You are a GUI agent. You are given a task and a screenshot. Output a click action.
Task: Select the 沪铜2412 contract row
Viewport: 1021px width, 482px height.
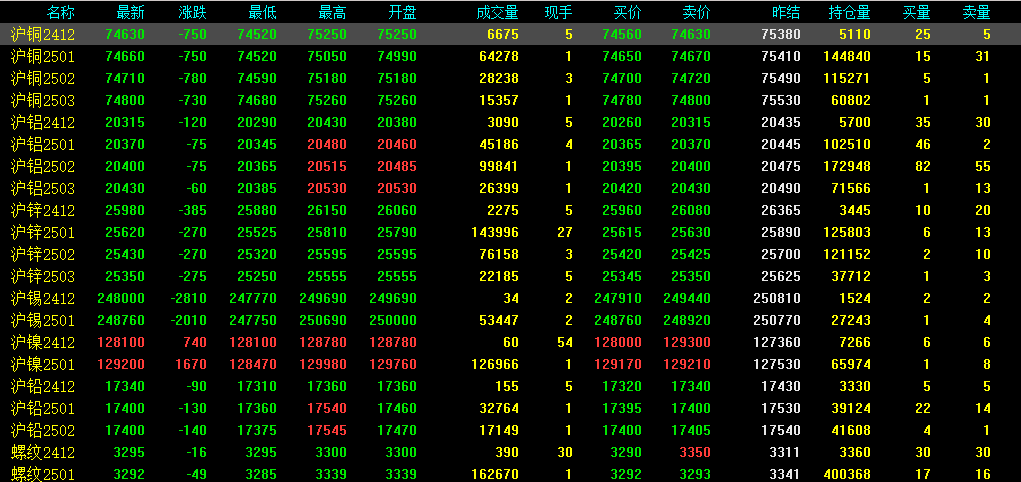pyautogui.click(x=510, y=35)
